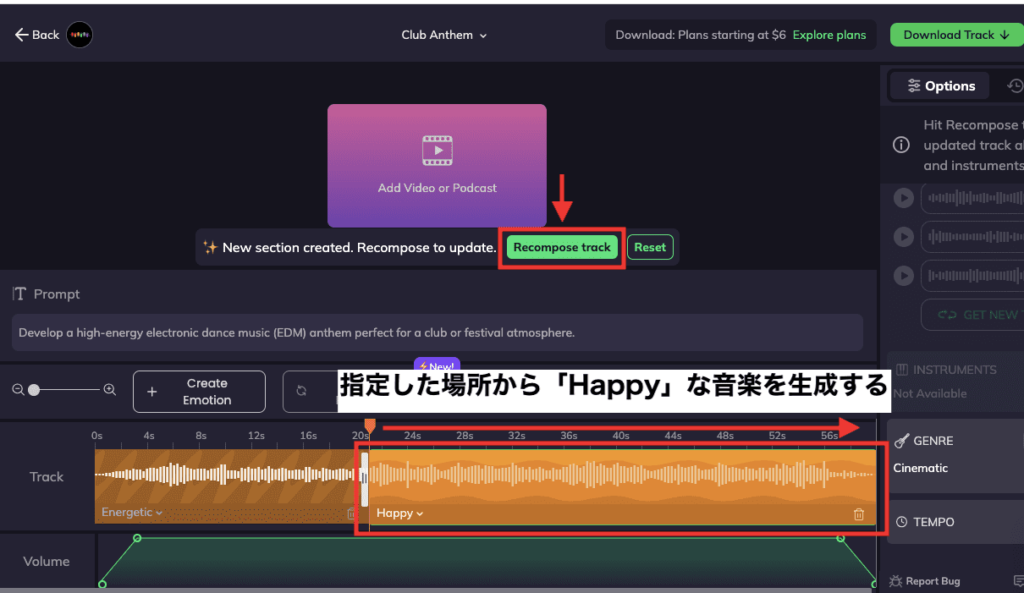Click the Track row label

[46, 477]
